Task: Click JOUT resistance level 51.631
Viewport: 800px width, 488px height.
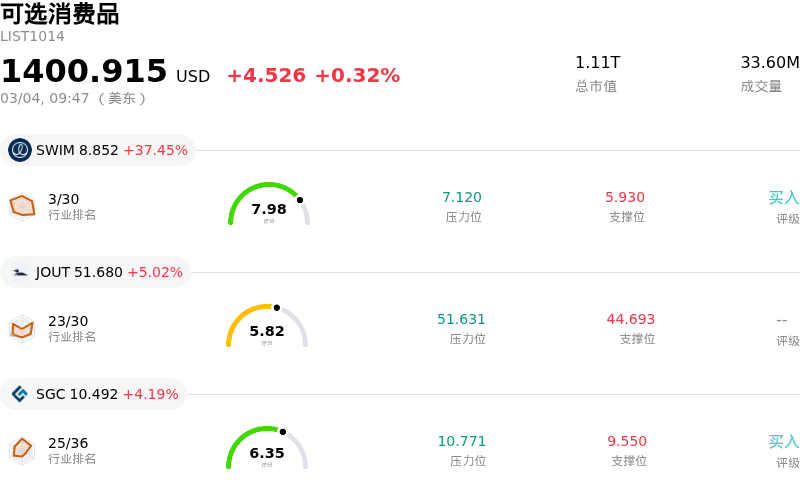Action: pos(461,320)
